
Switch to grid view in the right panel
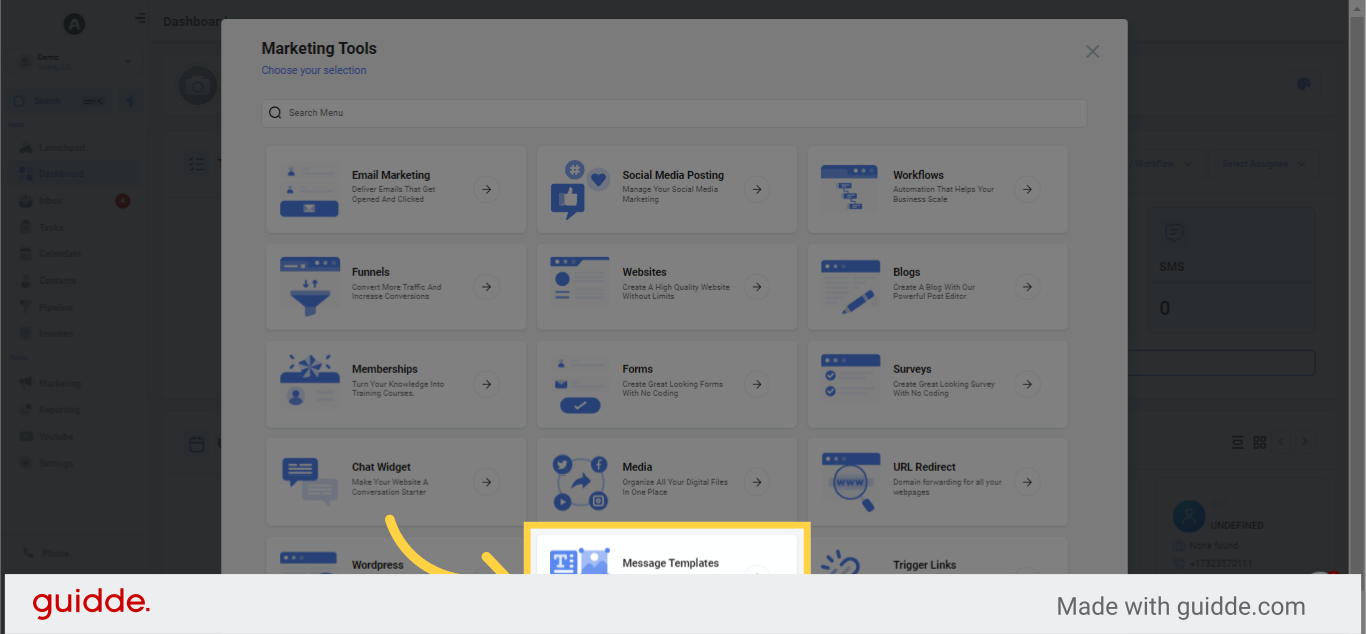[1259, 441]
